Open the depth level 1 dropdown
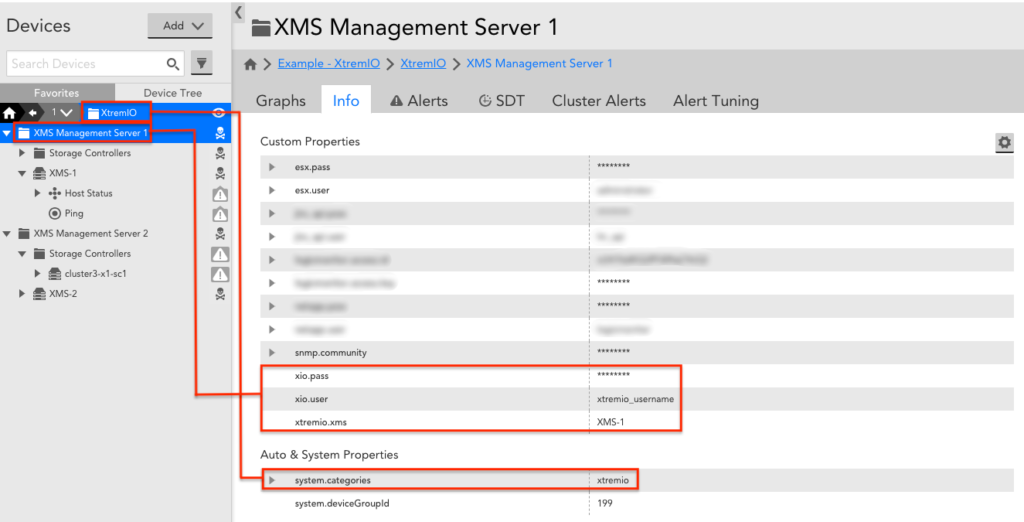Image resolution: width=1024 pixels, height=522 pixels. [x=62, y=113]
